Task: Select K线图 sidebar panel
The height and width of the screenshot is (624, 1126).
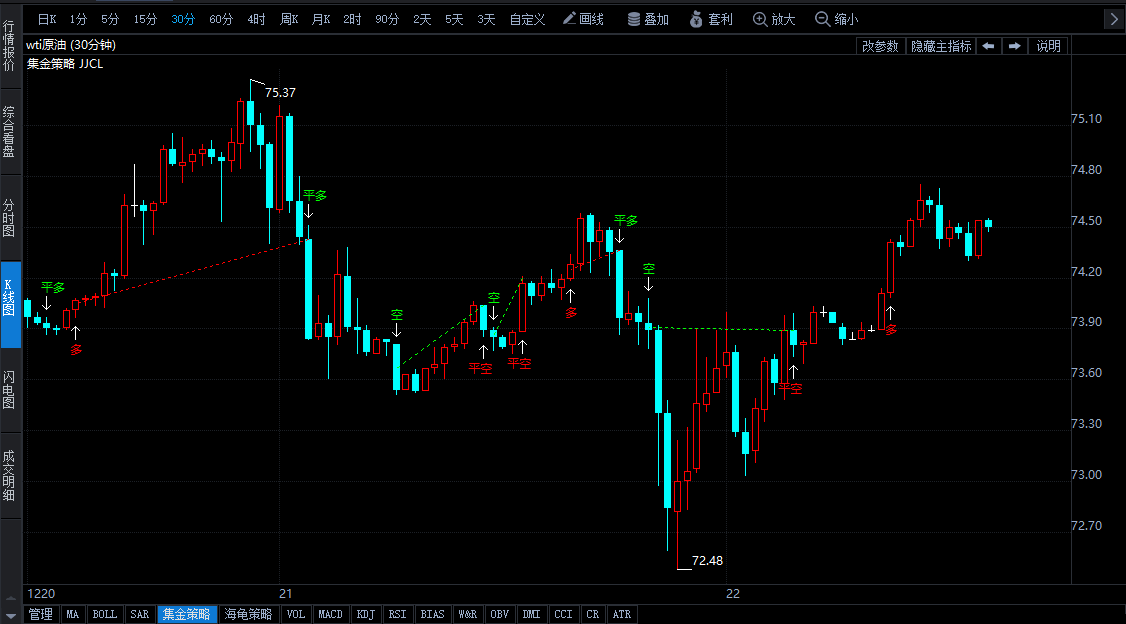Action: tap(9, 304)
